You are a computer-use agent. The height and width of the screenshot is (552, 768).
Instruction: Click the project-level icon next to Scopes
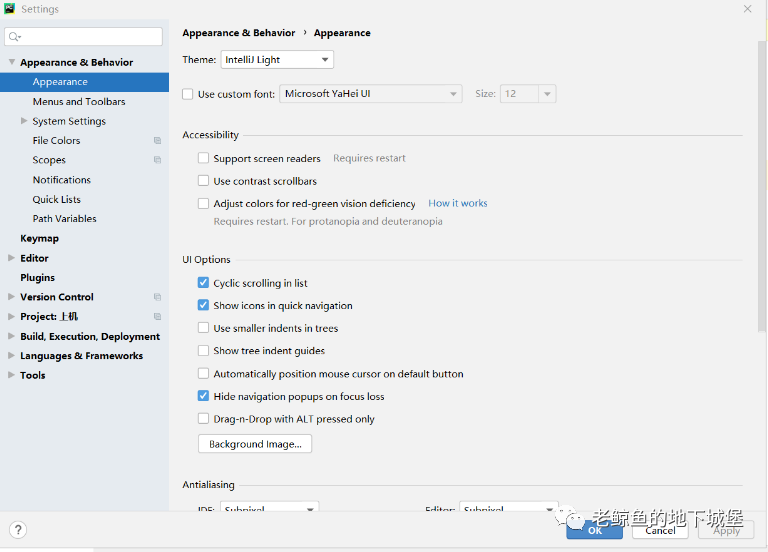point(157,160)
